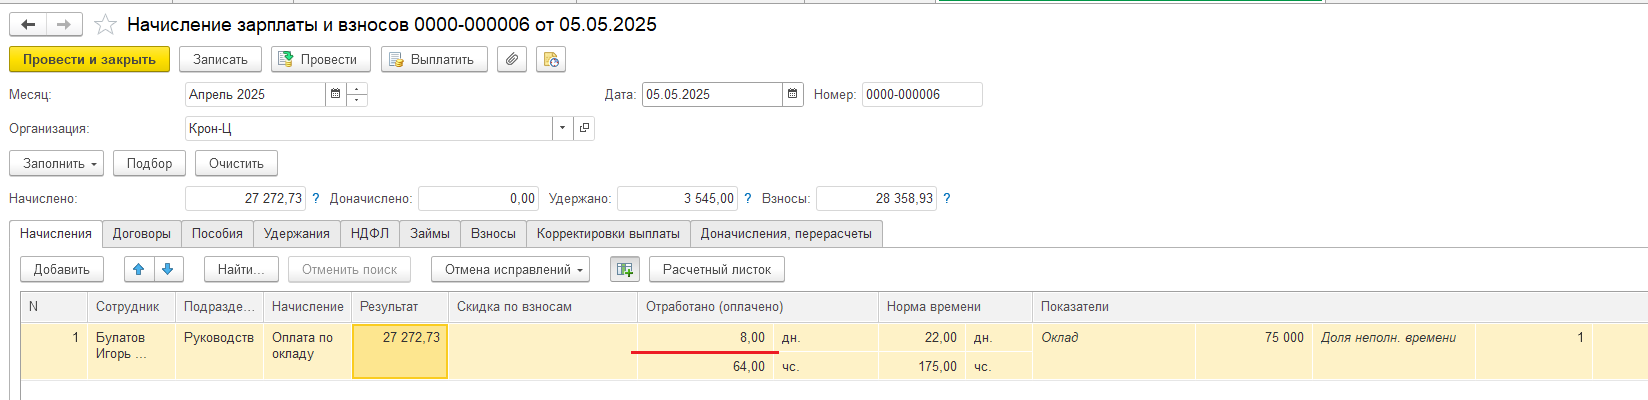
Task: Click the forward navigation arrow
Action: 63,24
